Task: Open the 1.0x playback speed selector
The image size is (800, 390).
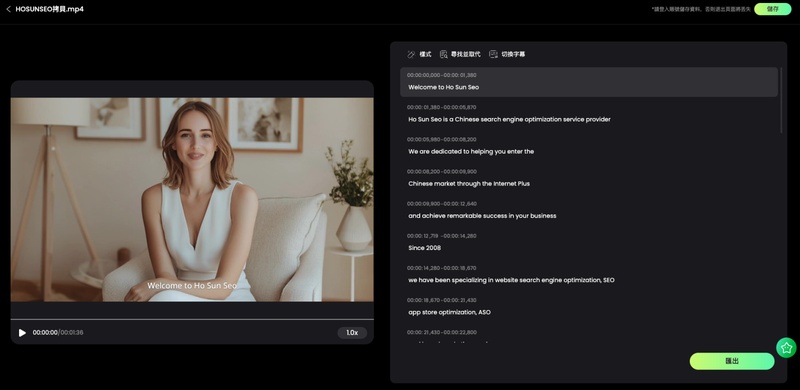Action: click(352, 333)
